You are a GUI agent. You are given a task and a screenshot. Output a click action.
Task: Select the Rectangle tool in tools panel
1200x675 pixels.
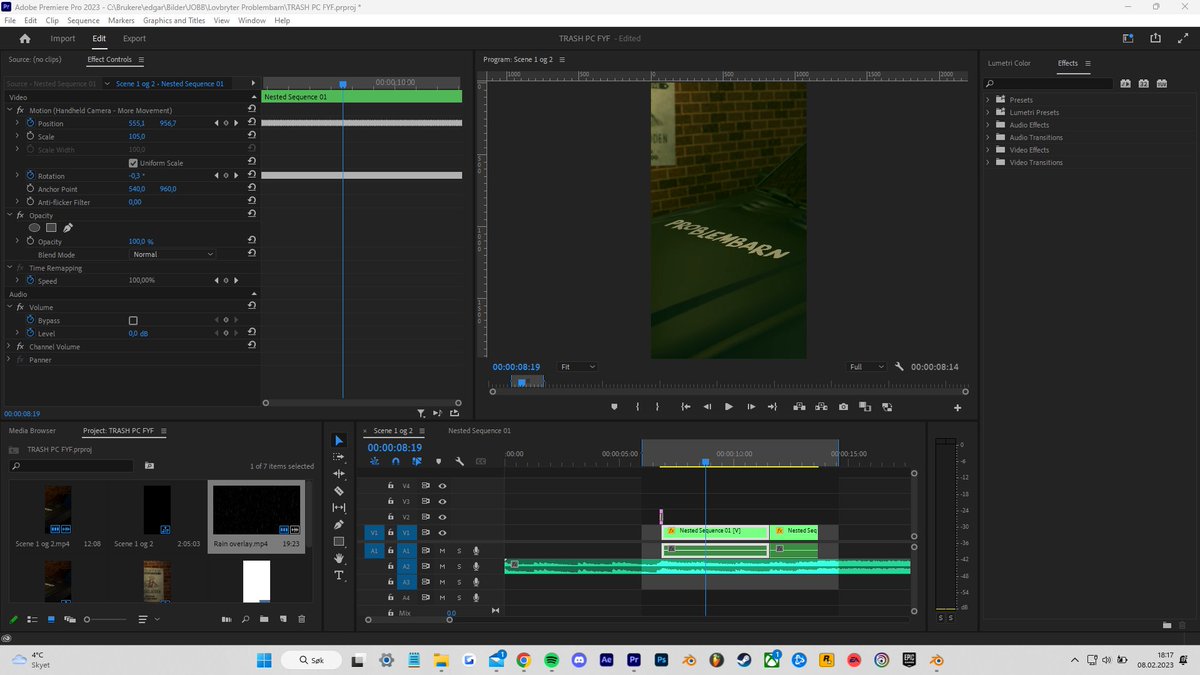tap(339, 541)
